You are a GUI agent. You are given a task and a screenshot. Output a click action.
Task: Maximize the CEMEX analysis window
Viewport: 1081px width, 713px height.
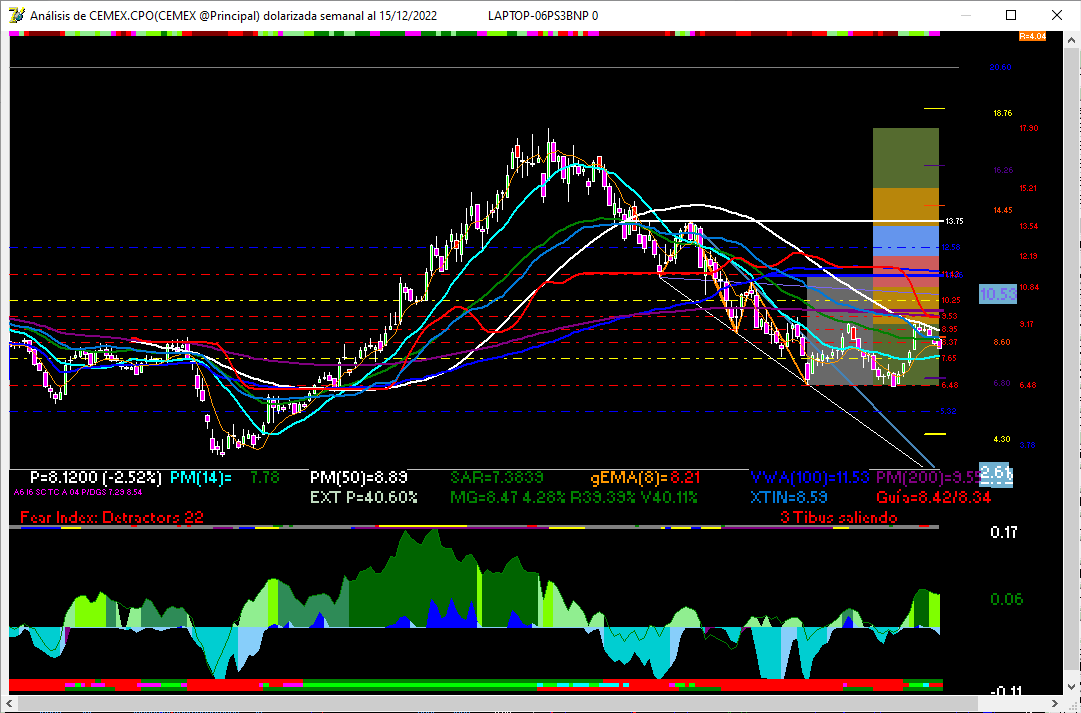pos(1011,15)
